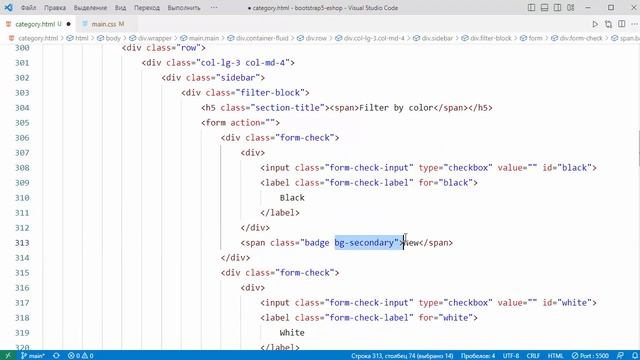Open the Файл menu
The image size is (640, 360).
tap(28, 8)
